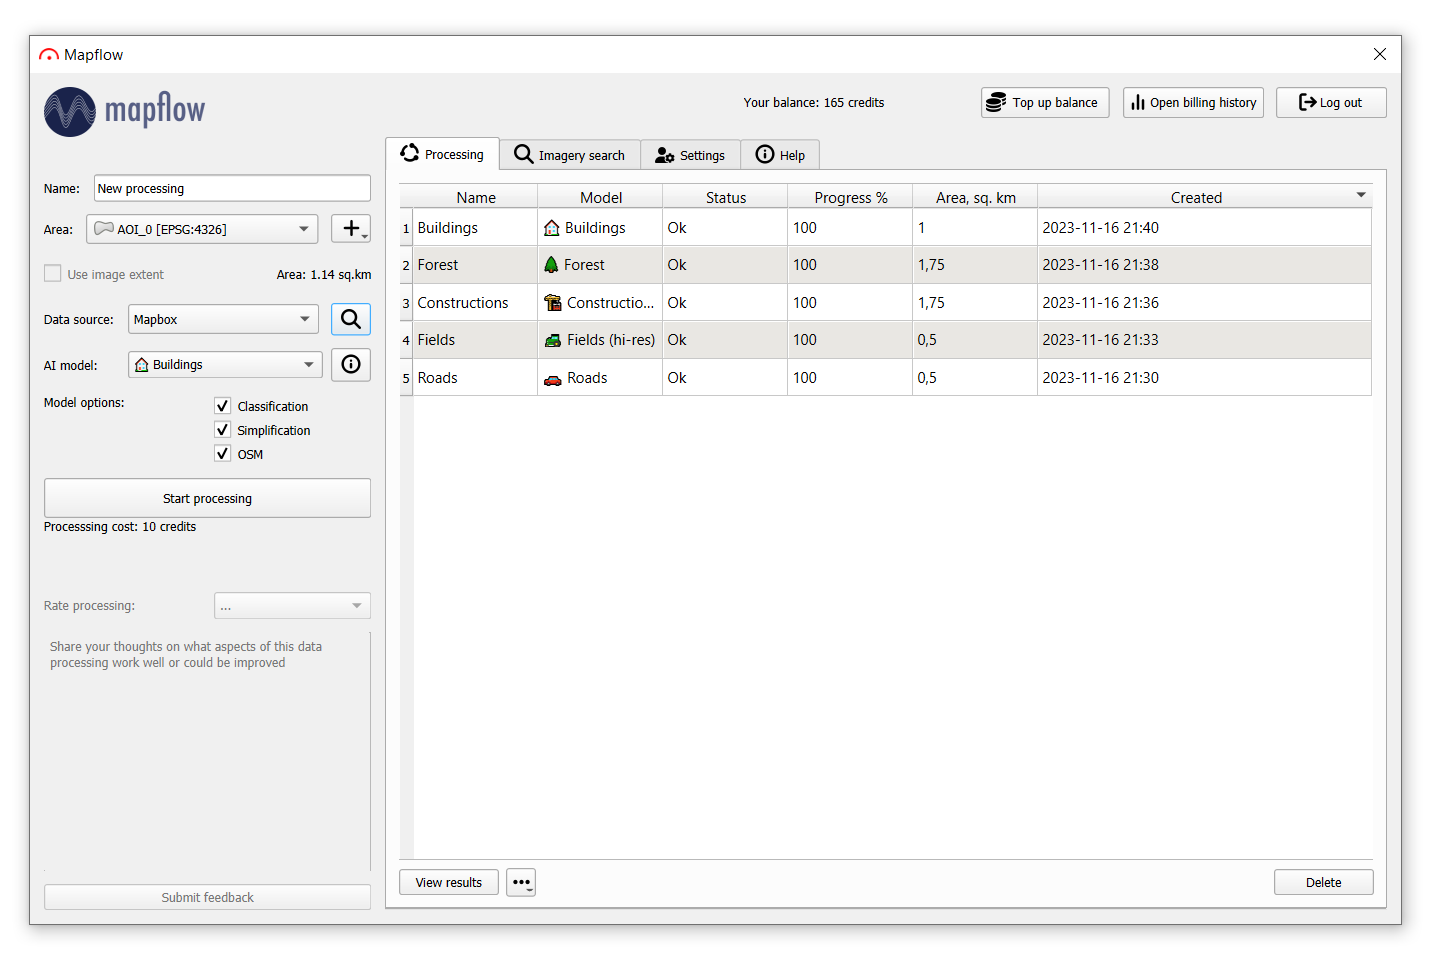This screenshot has height=961, width=1438.
Task: Click the created date 2023-11-16 21:36
Action: tap(1100, 303)
